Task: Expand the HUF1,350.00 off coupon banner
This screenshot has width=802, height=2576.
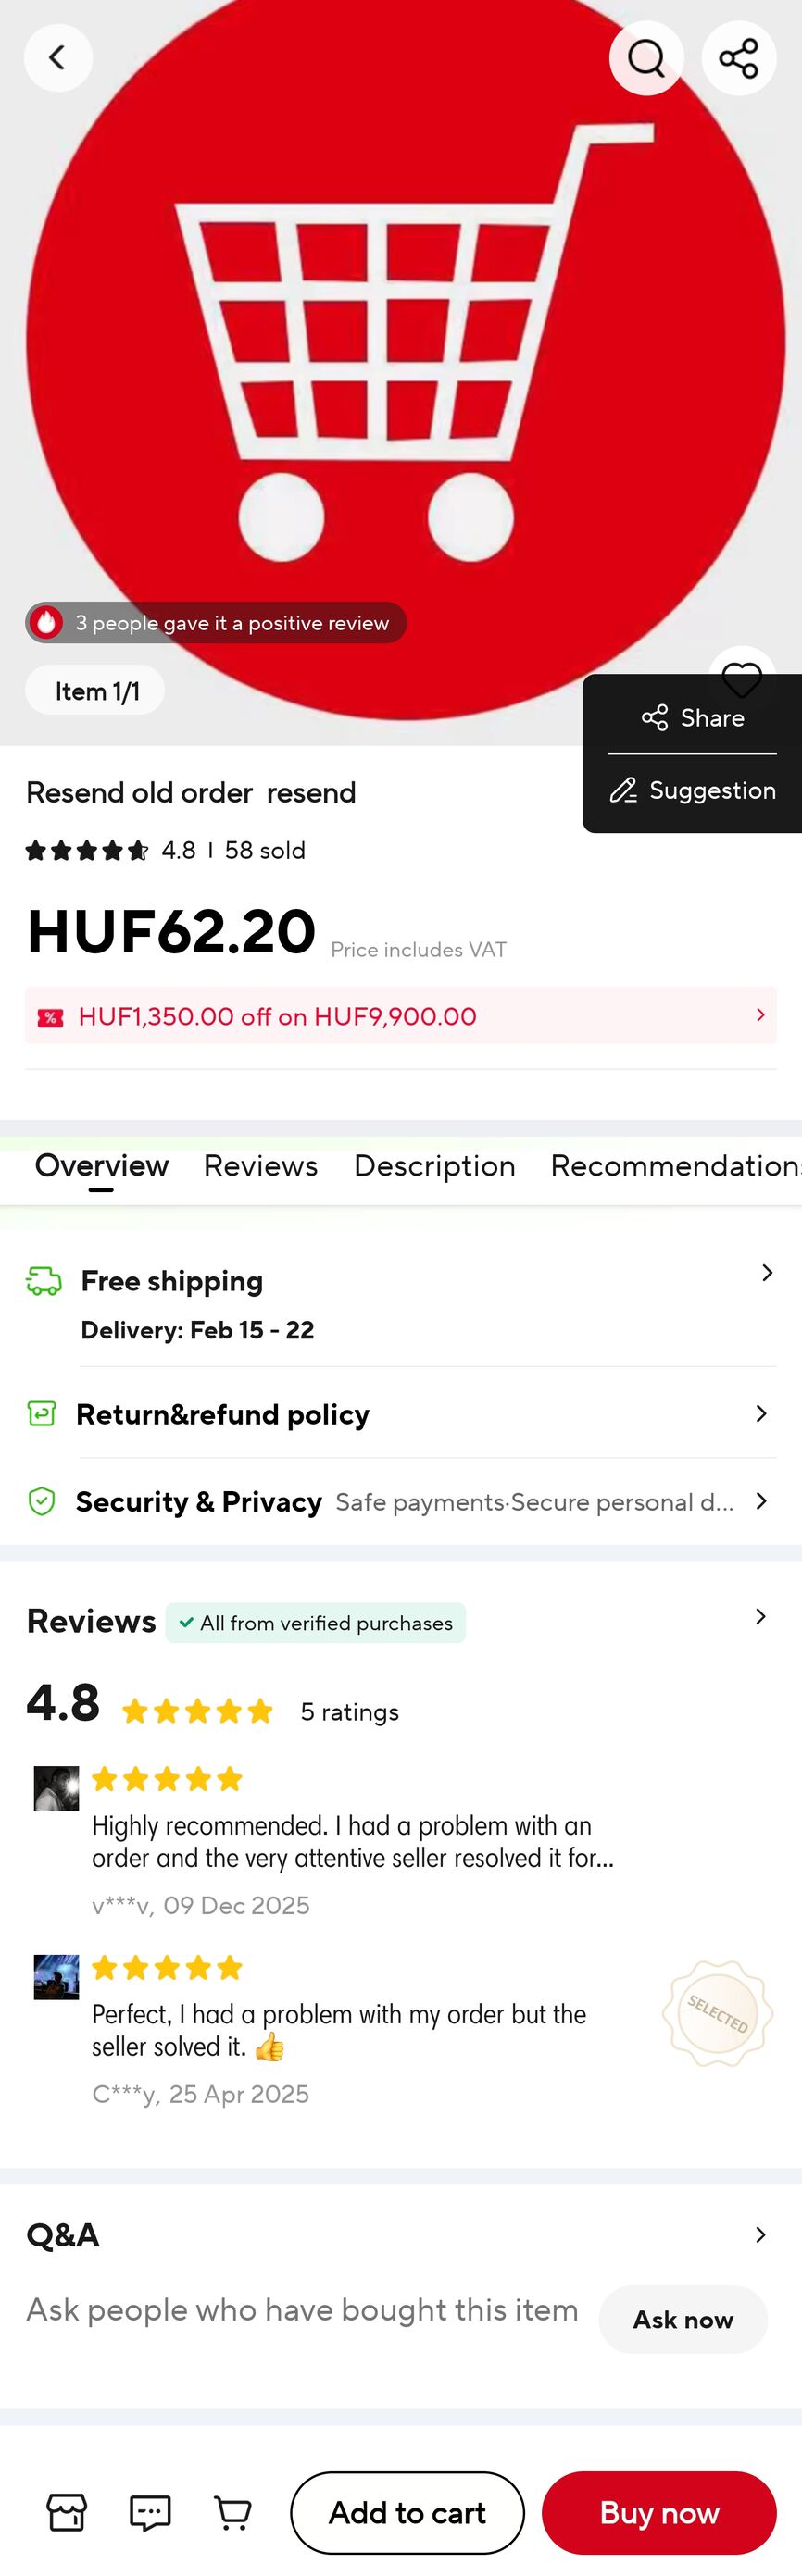Action: click(x=400, y=1015)
